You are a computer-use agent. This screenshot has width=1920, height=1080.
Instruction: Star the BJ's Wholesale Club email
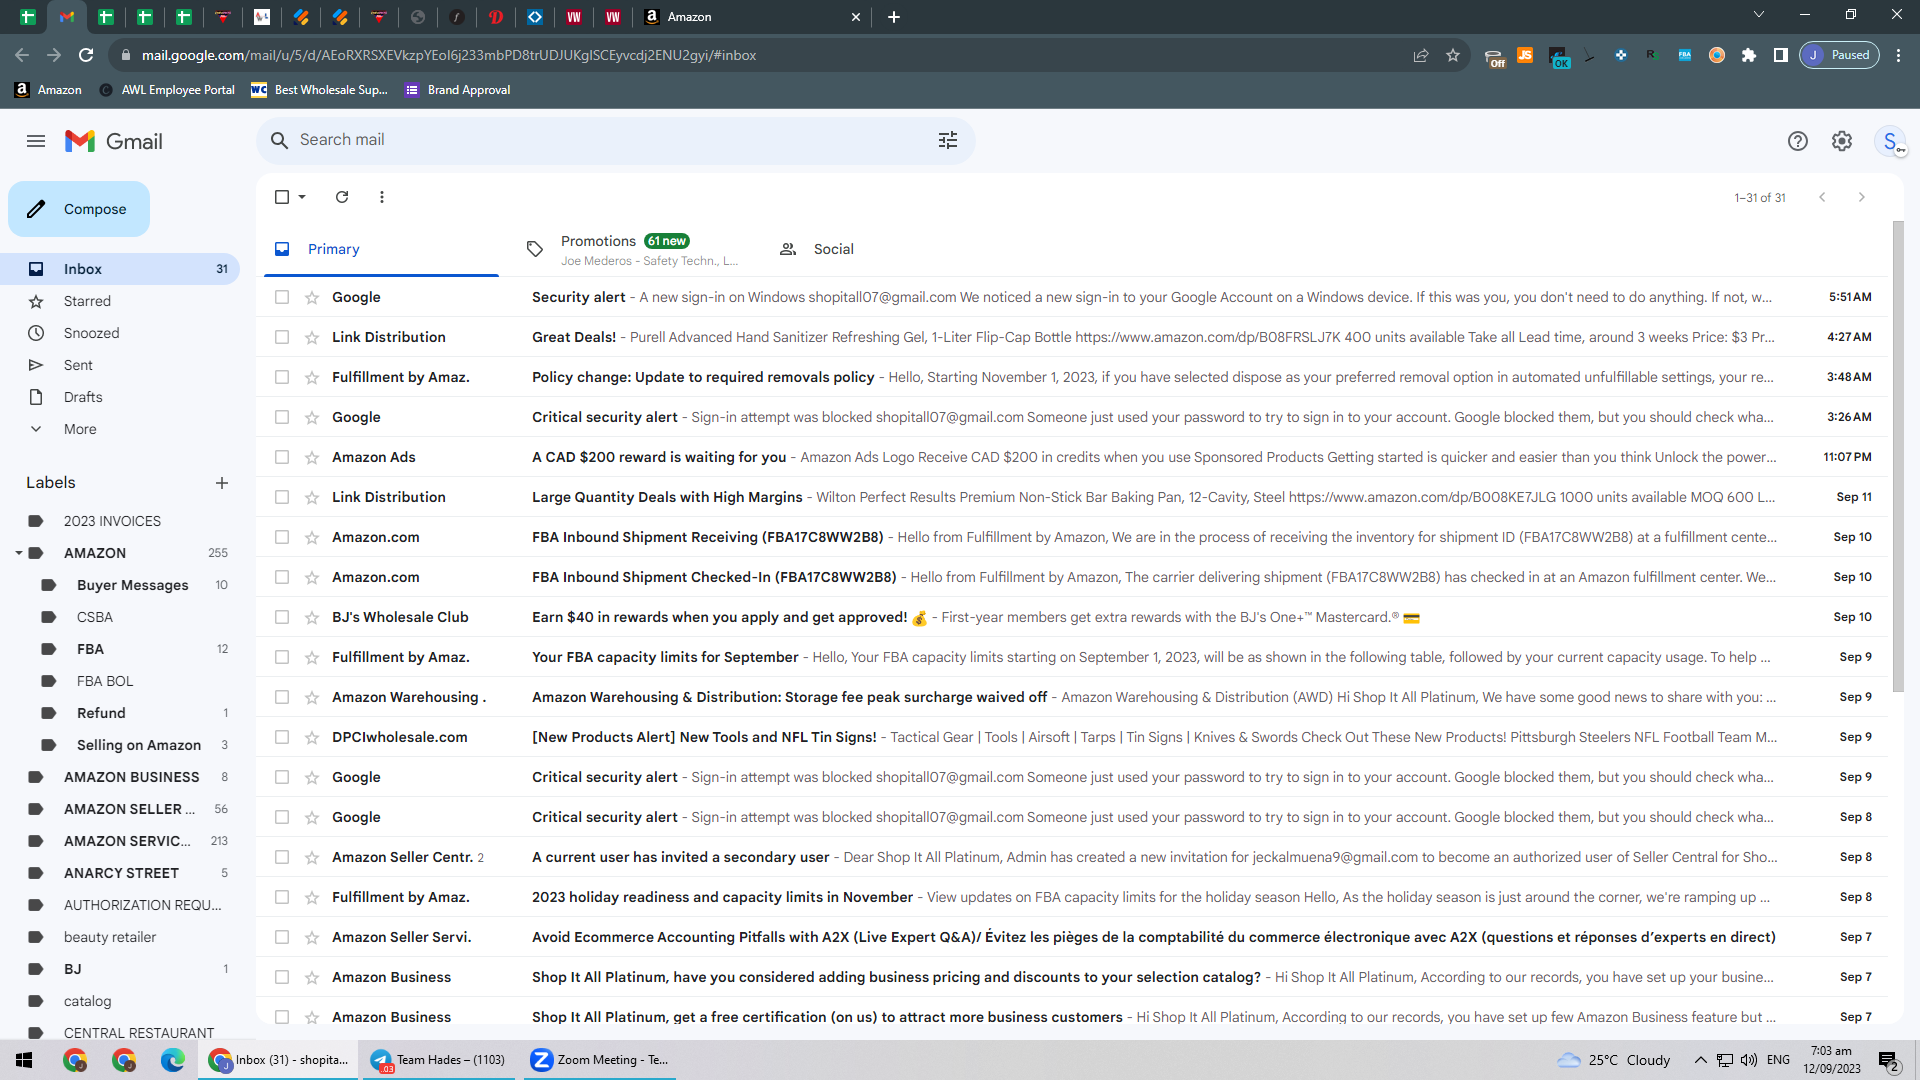click(312, 617)
